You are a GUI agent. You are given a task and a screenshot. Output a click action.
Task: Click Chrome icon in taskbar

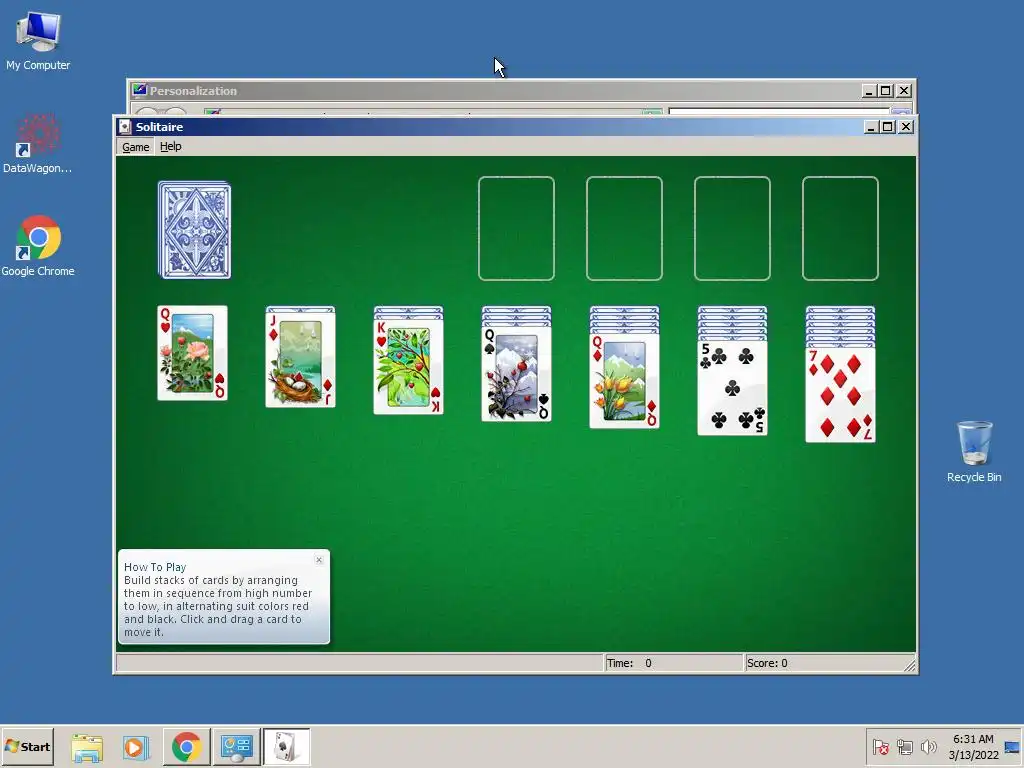pyautogui.click(x=187, y=747)
